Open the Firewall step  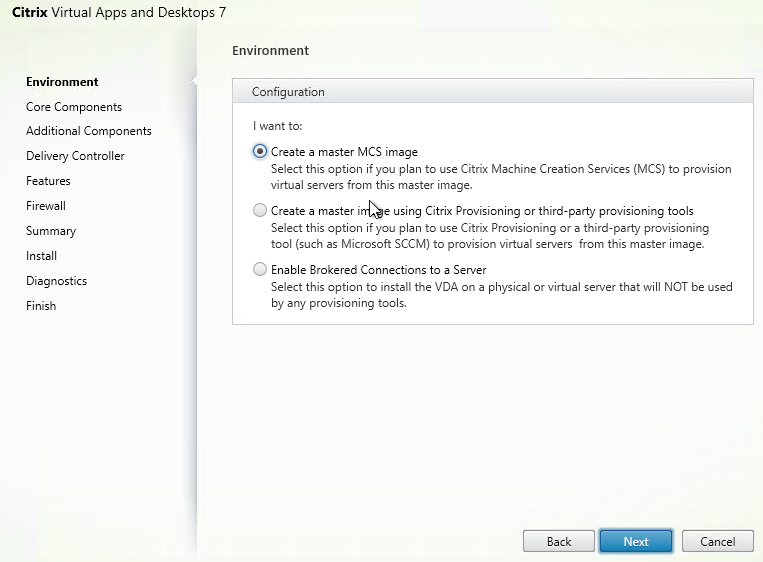46,206
